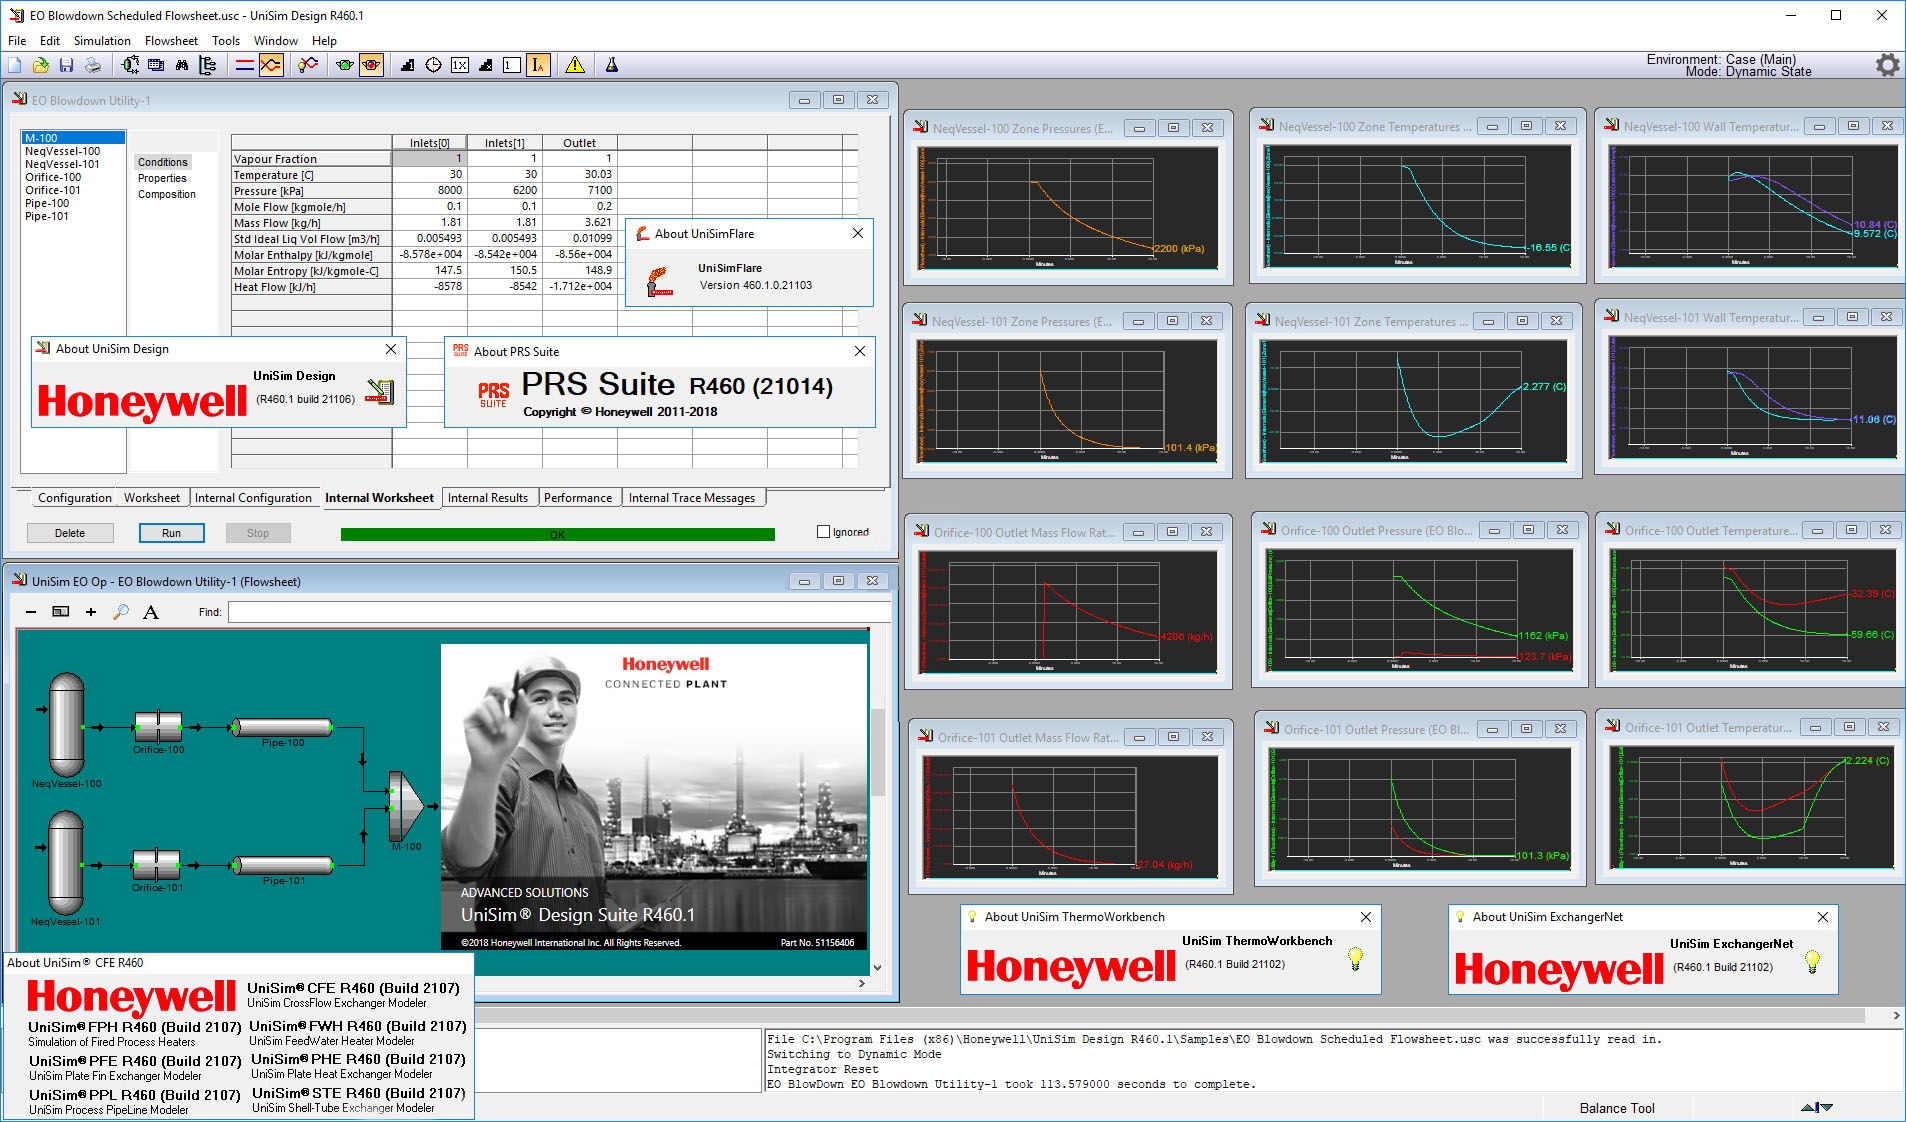The height and width of the screenshot is (1122, 1906).
Task: Open the Dynamics Assistant icon
Action: pos(308,65)
